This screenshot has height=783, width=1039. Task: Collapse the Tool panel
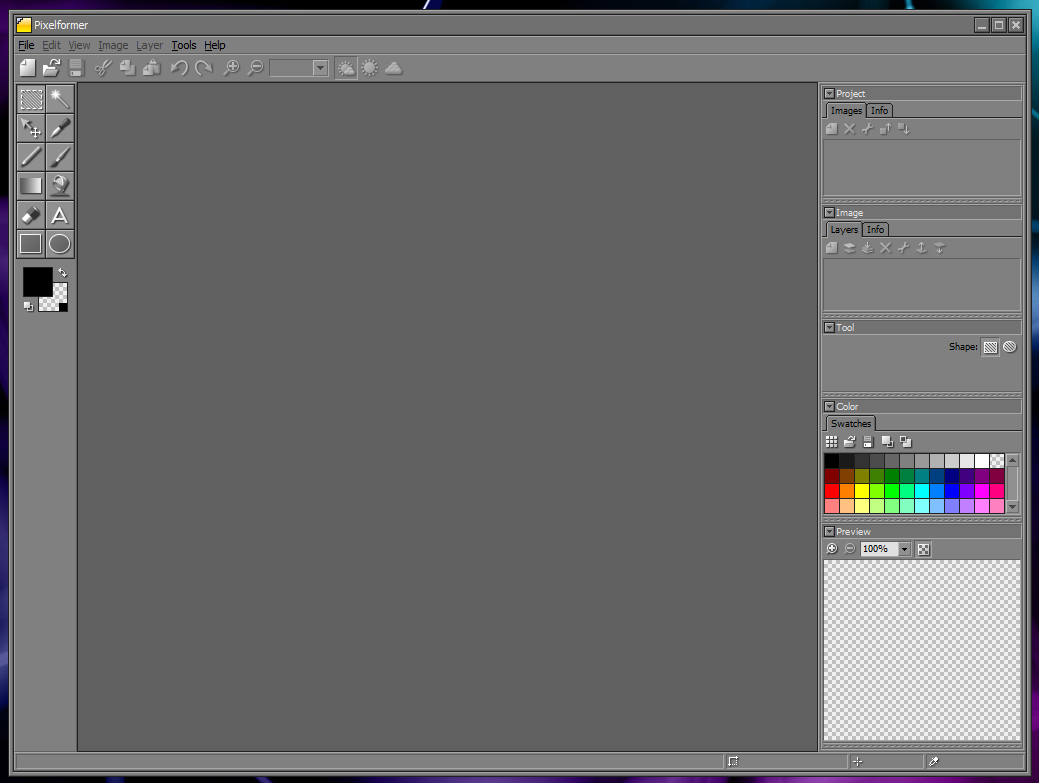point(829,327)
